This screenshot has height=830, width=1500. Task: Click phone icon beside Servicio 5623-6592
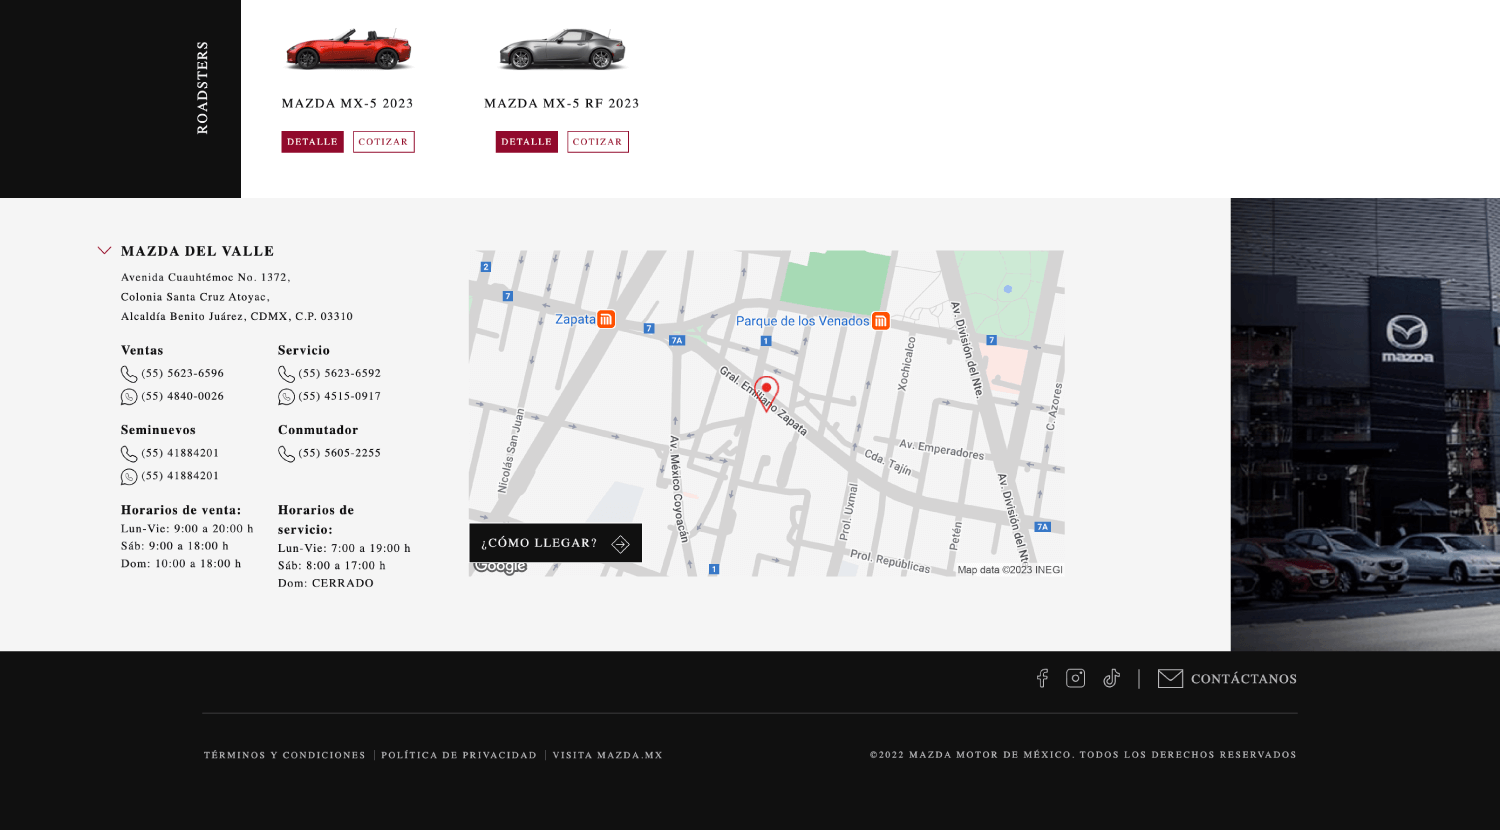click(x=286, y=374)
